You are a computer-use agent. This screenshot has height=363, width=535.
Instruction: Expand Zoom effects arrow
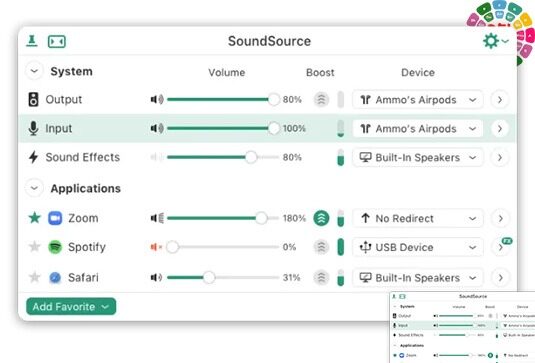point(500,218)
